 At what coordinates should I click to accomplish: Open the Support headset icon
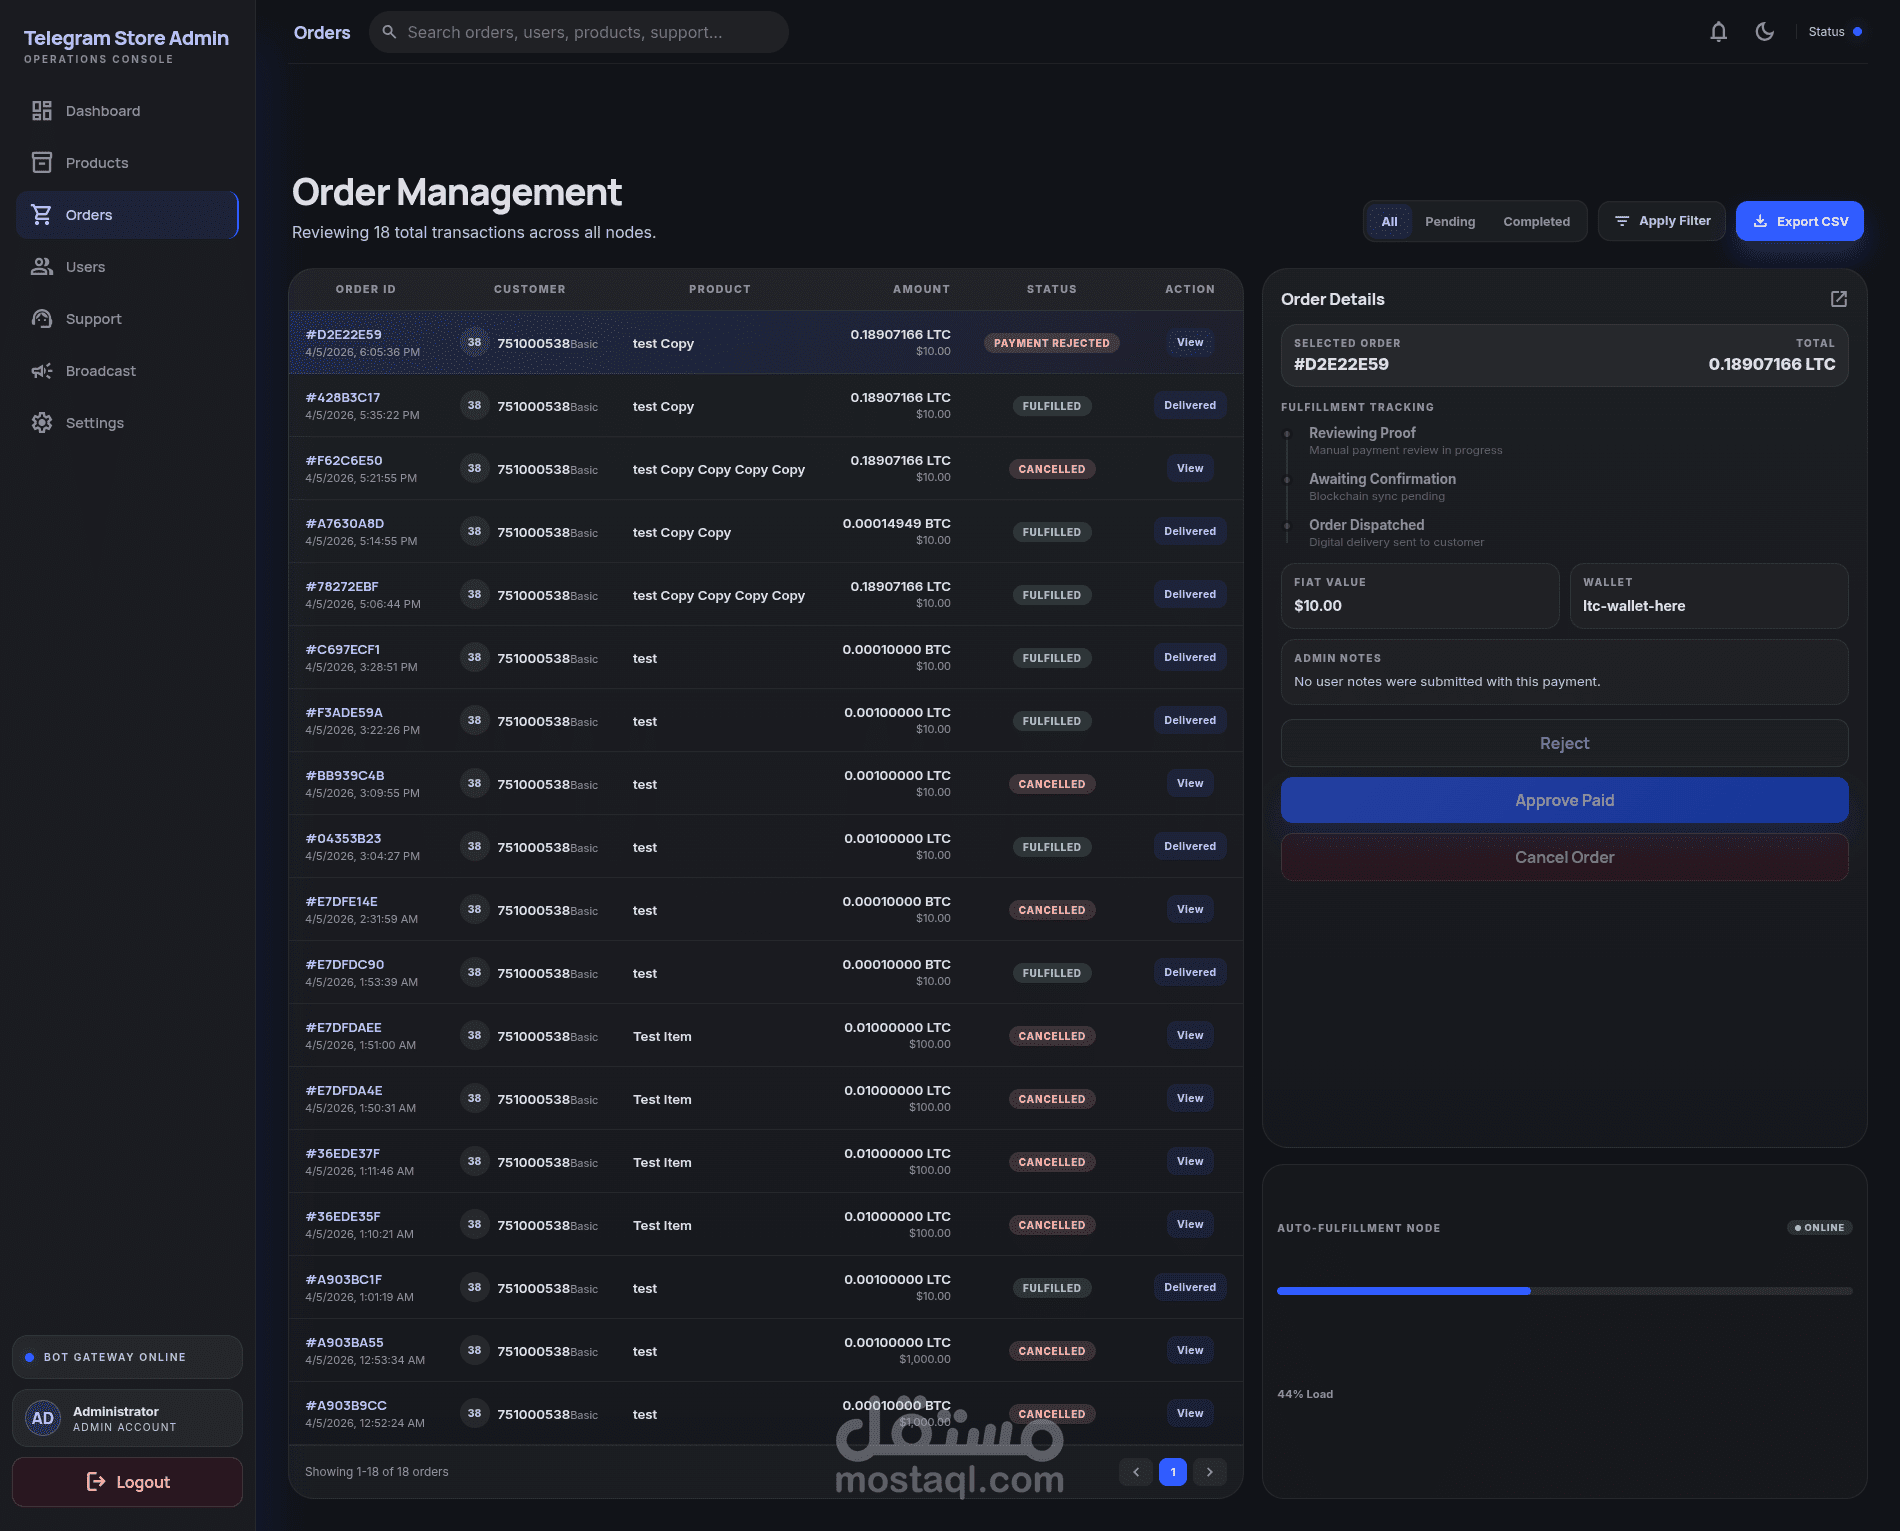41,319
